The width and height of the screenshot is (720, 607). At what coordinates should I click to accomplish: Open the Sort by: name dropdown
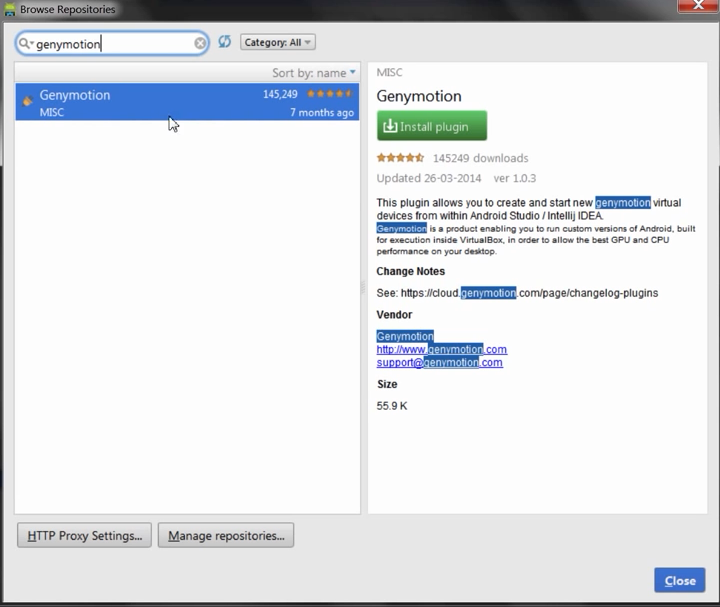(x=314, y=73)
